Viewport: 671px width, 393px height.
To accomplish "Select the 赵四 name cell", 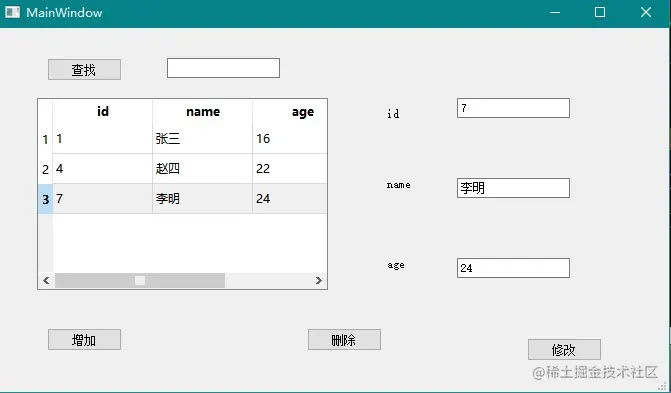I will (202, 169).
